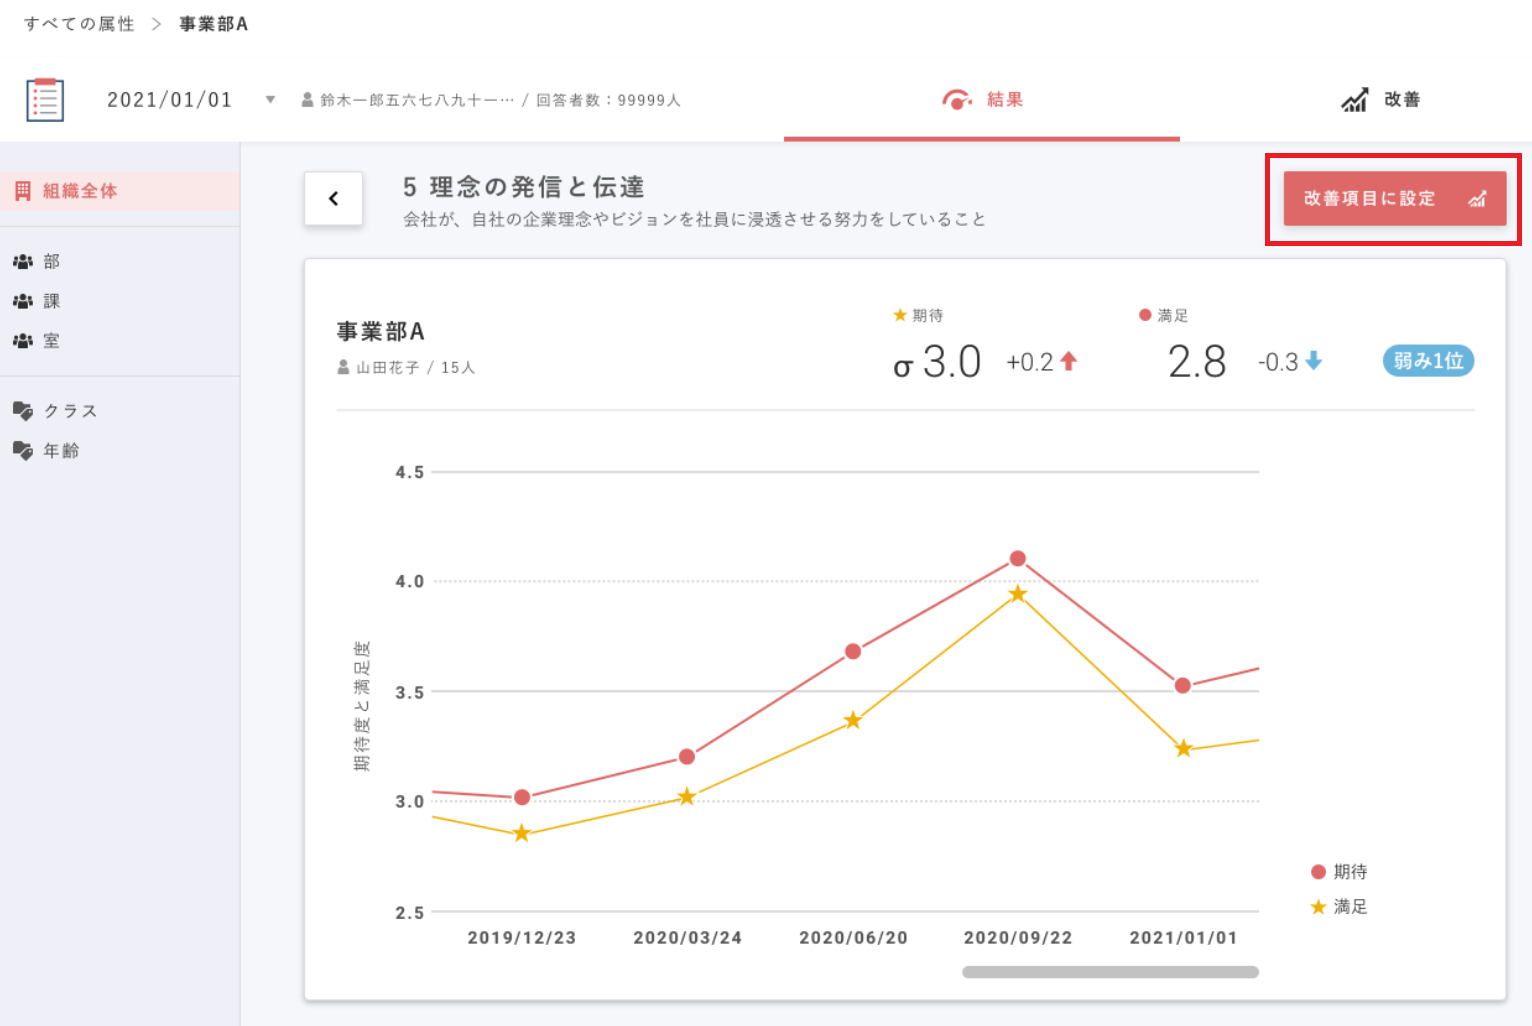Toggle 期待 series in chart legend

[x=1339, y=872]
